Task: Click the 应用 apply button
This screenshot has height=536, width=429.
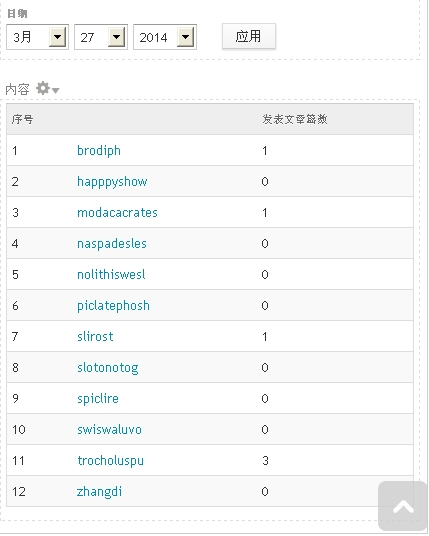Action: 249,37
